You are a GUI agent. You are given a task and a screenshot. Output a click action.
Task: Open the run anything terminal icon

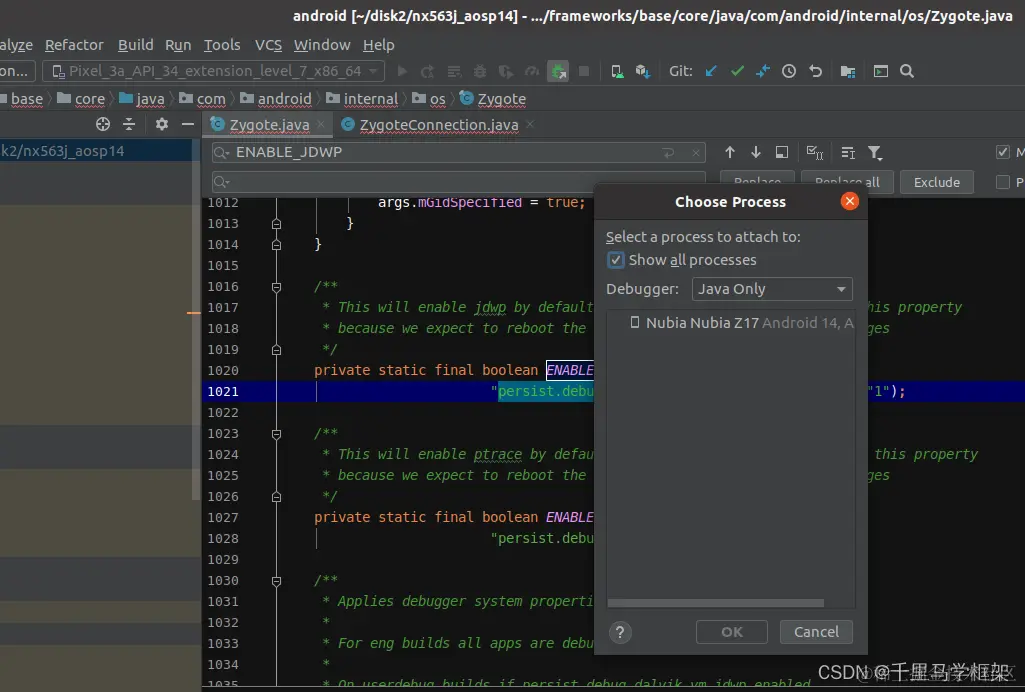pyautogui.click(x=881, y=71)
